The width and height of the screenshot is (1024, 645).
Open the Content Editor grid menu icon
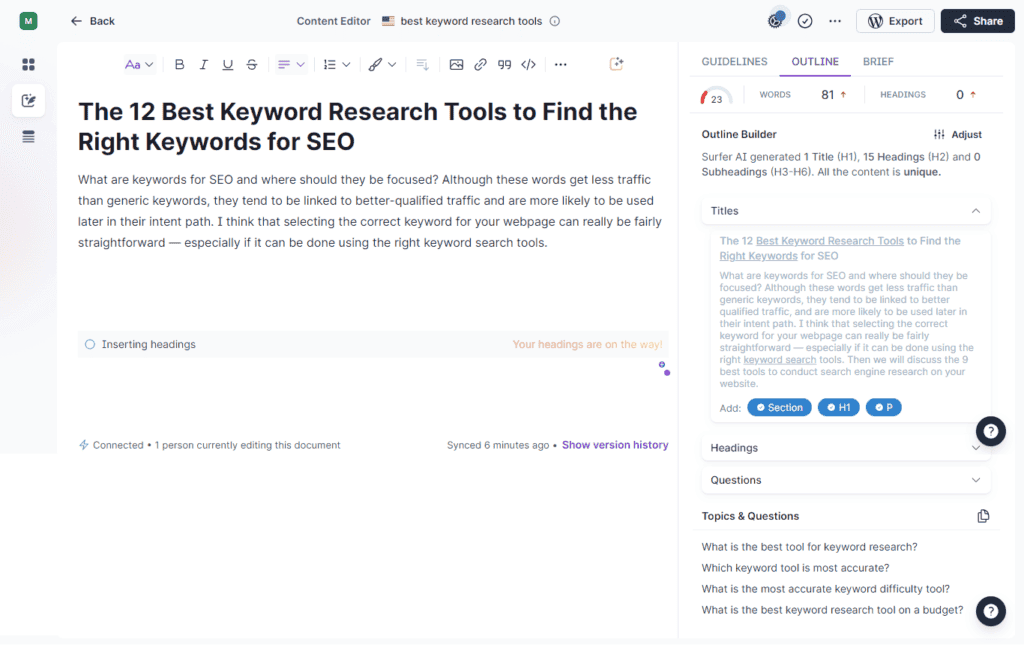point(28,64)
